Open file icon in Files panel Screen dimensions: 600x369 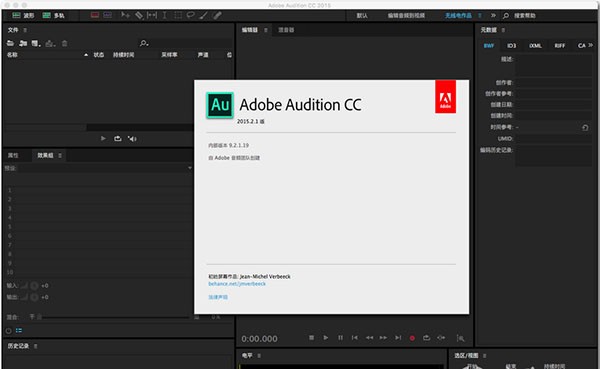[10, 43]
